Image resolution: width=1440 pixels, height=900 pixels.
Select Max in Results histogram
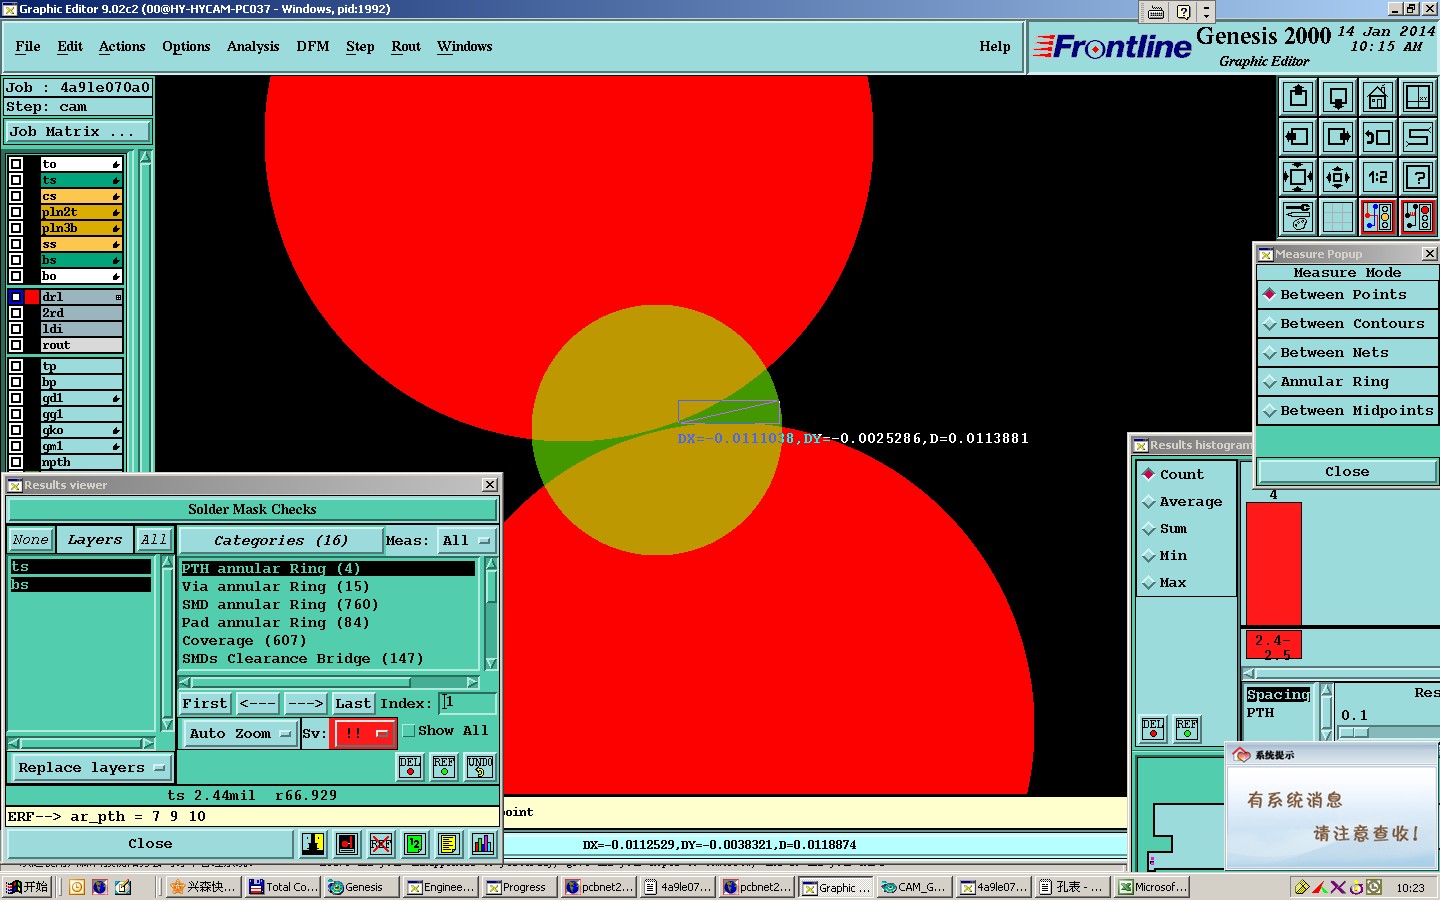[1165, 583]
